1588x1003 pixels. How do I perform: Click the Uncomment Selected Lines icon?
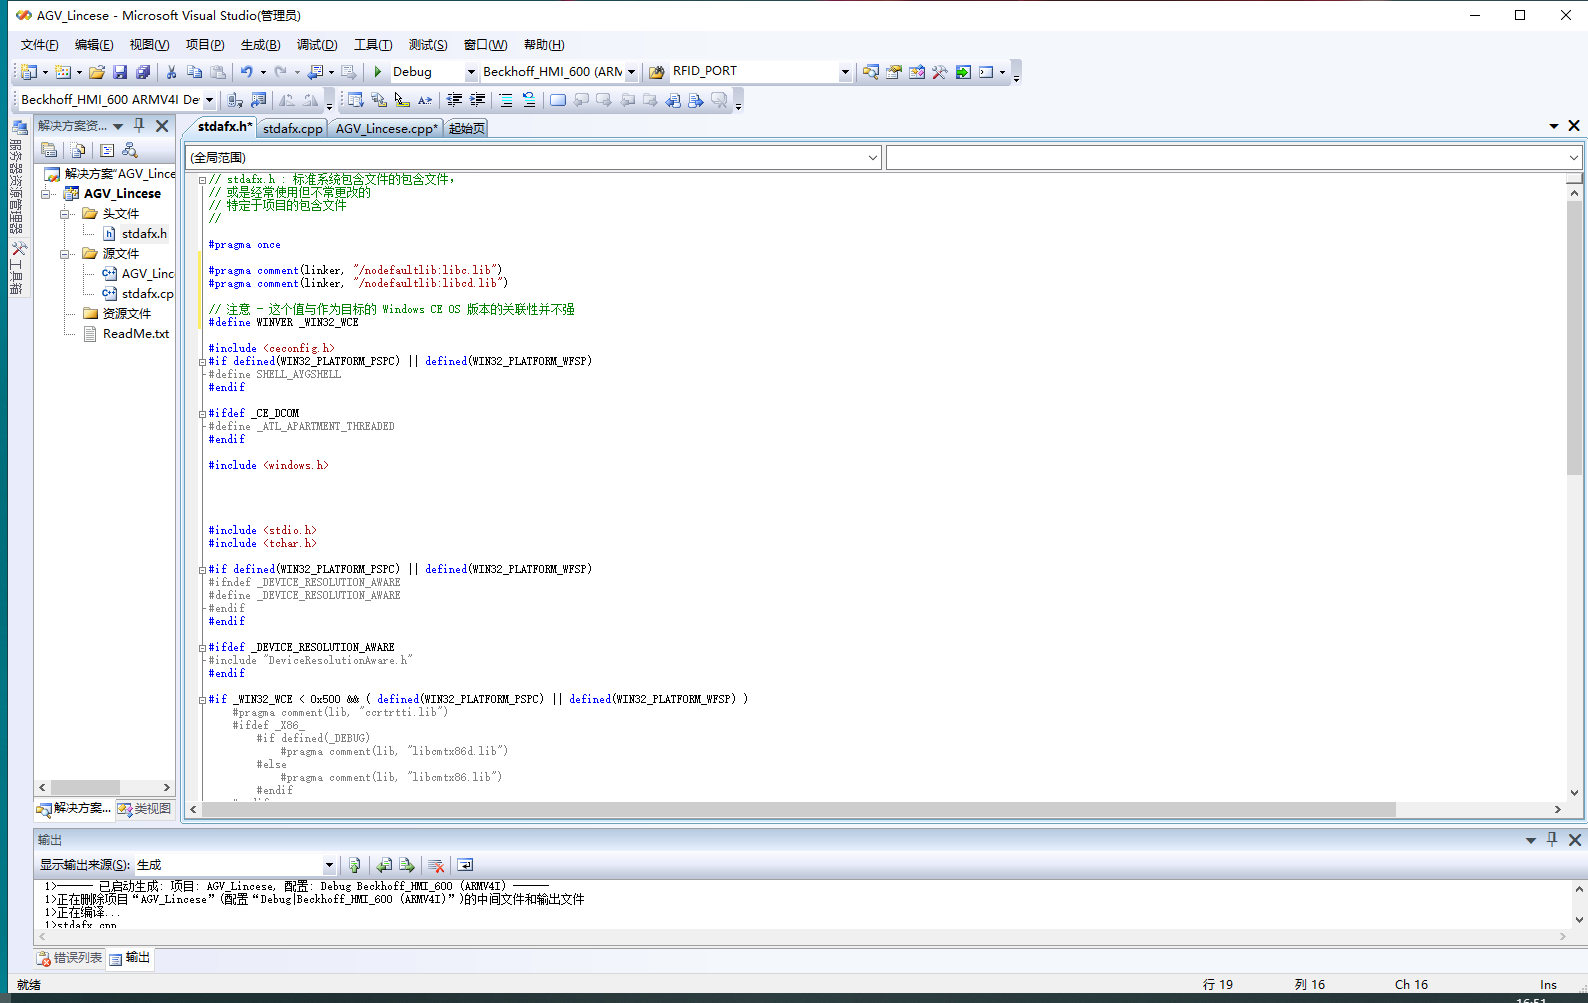click(529, 100)
